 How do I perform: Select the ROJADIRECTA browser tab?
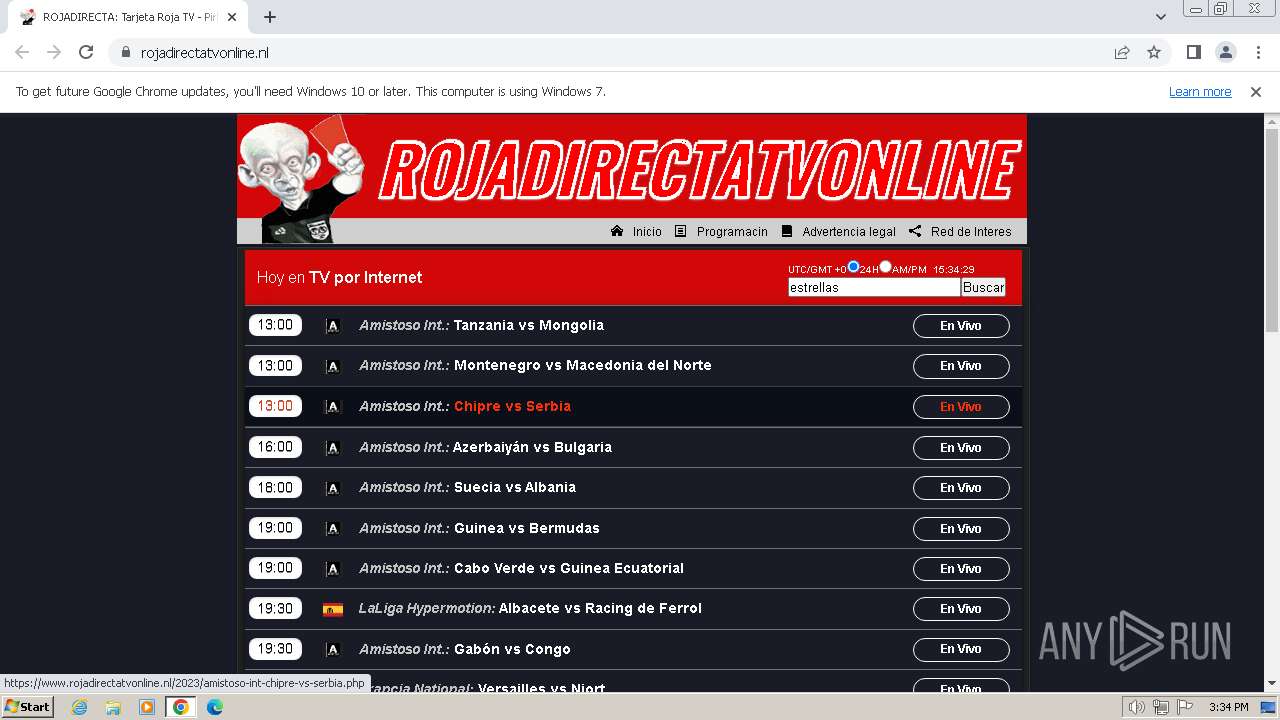(128, 17)
